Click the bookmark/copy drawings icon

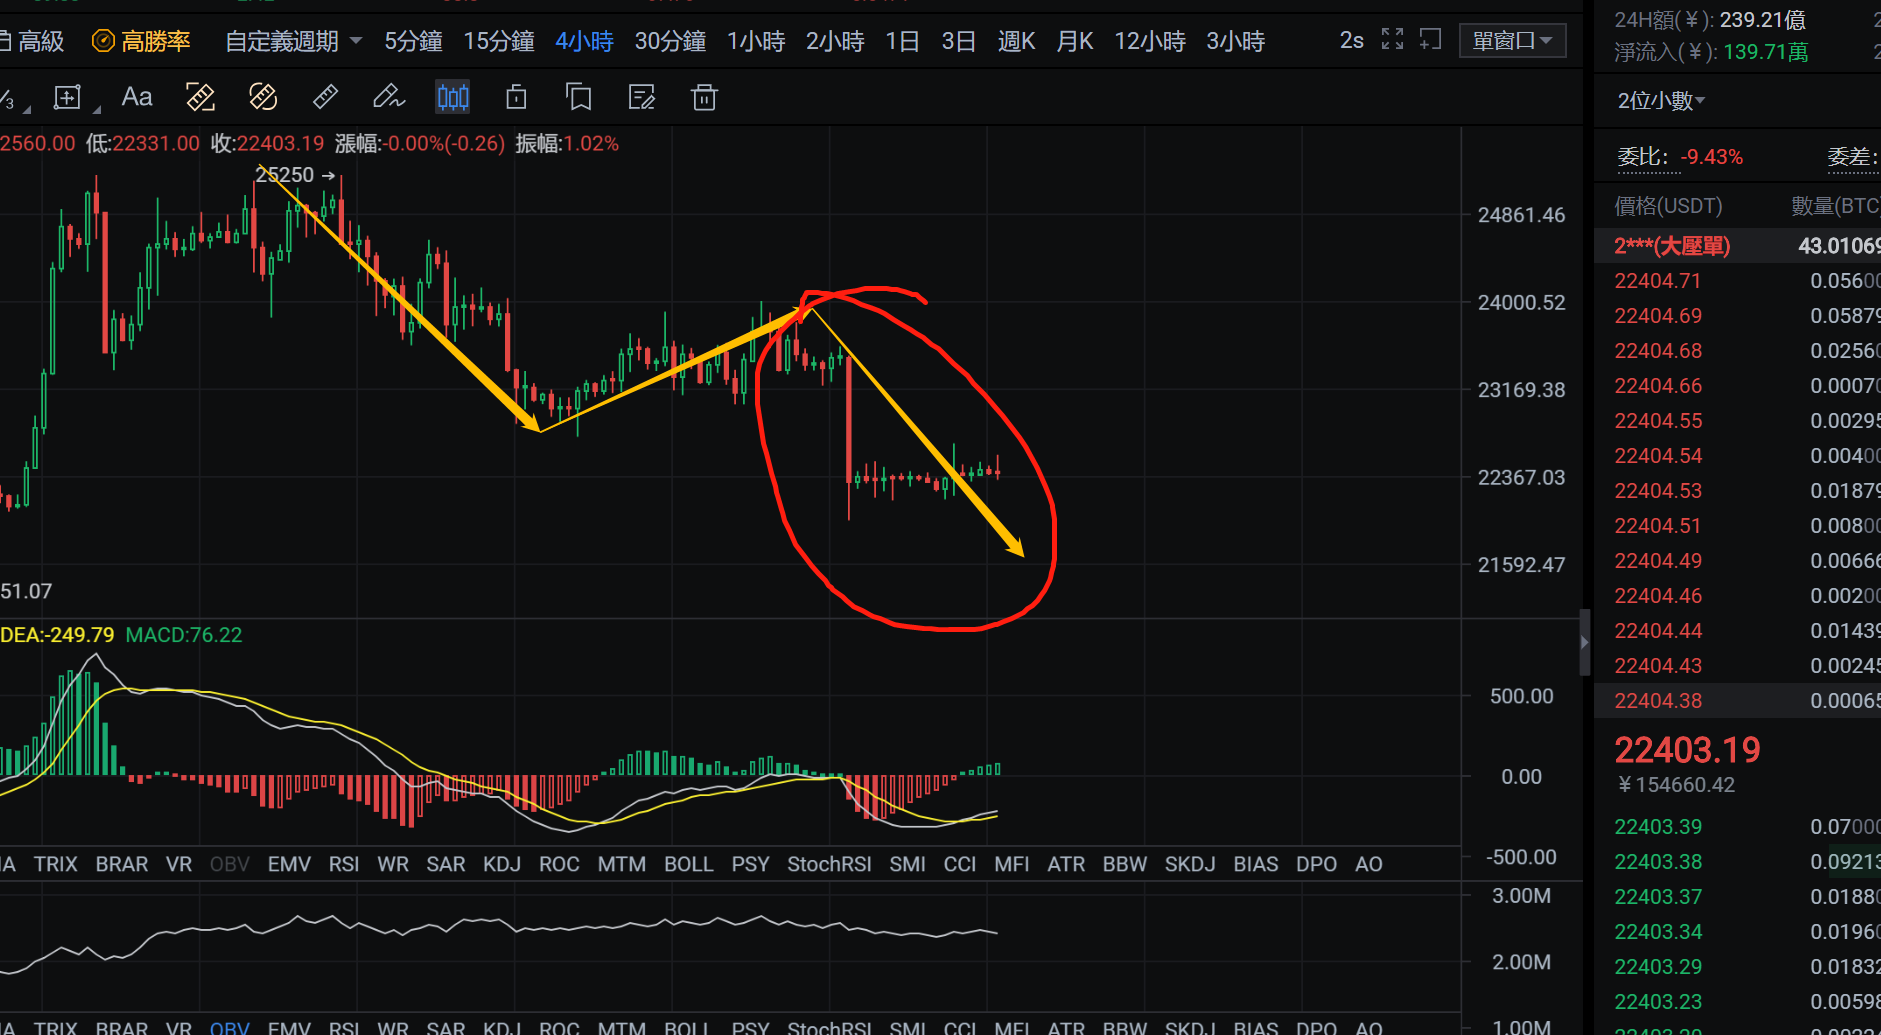pos(579,97)
